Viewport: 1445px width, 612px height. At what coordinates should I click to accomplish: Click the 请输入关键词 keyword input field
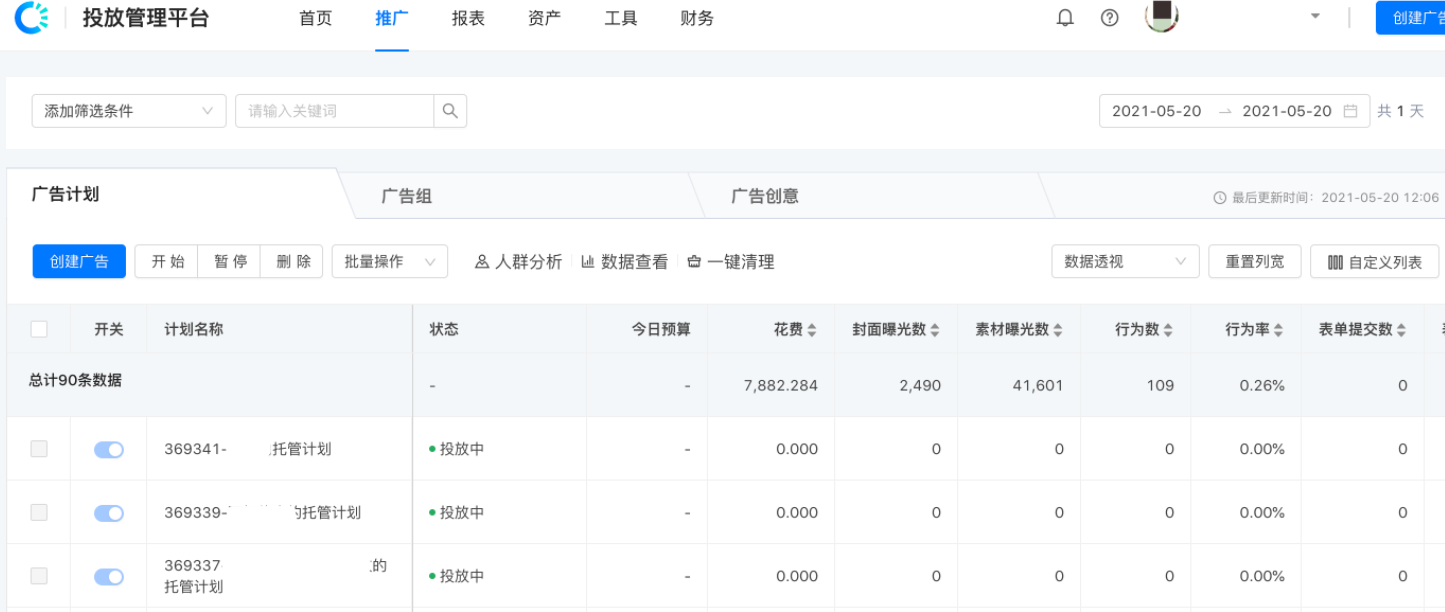coord(330,111)
